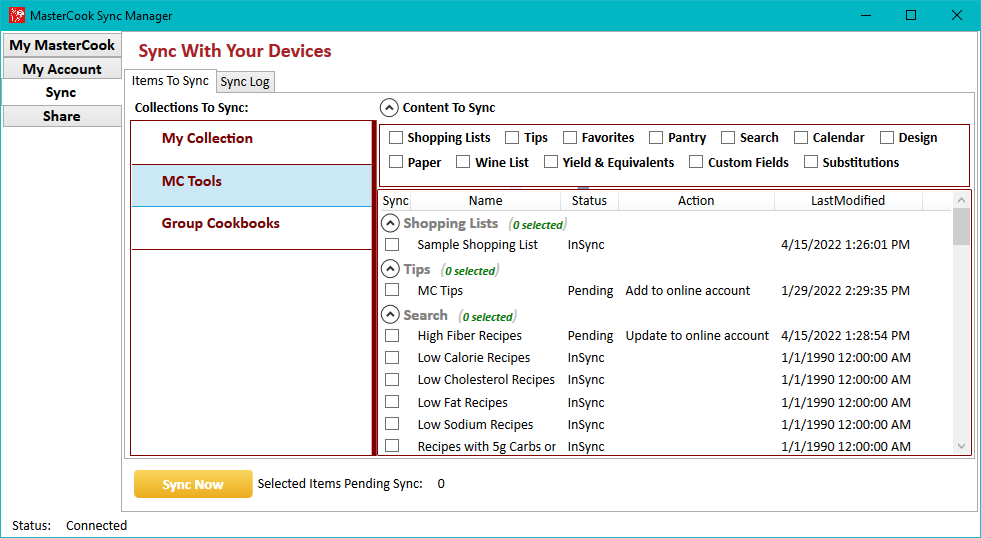The width and height of the screenshot is (981, 538).
Task: Sort by the Action column header
Action: pyautogui.click(x=696, y=201)
